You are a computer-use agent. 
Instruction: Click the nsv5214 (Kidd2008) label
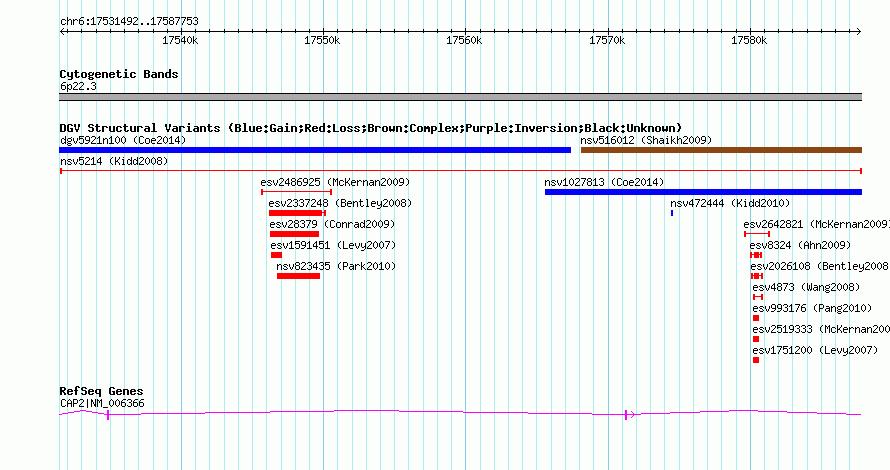tap(114, 161)
